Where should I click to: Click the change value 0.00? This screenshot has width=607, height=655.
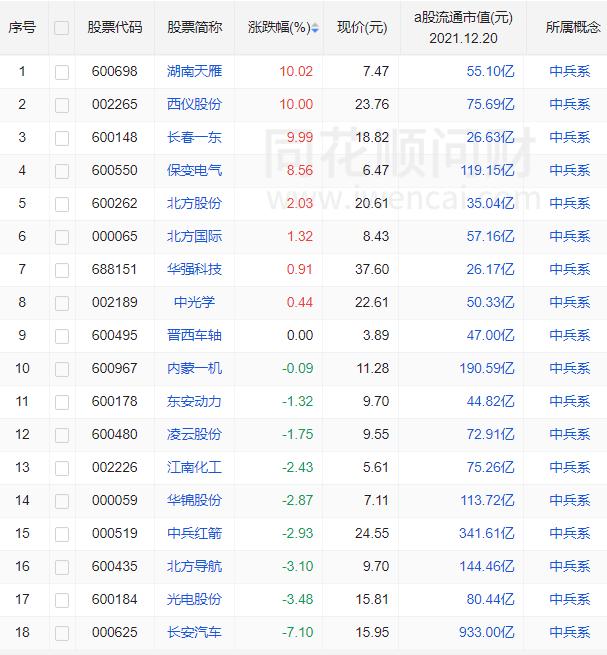coord(300,335)
